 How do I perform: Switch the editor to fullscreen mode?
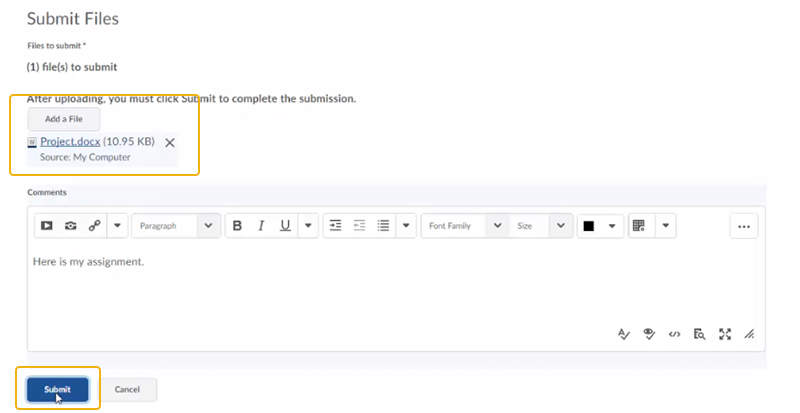coord(725,334)
